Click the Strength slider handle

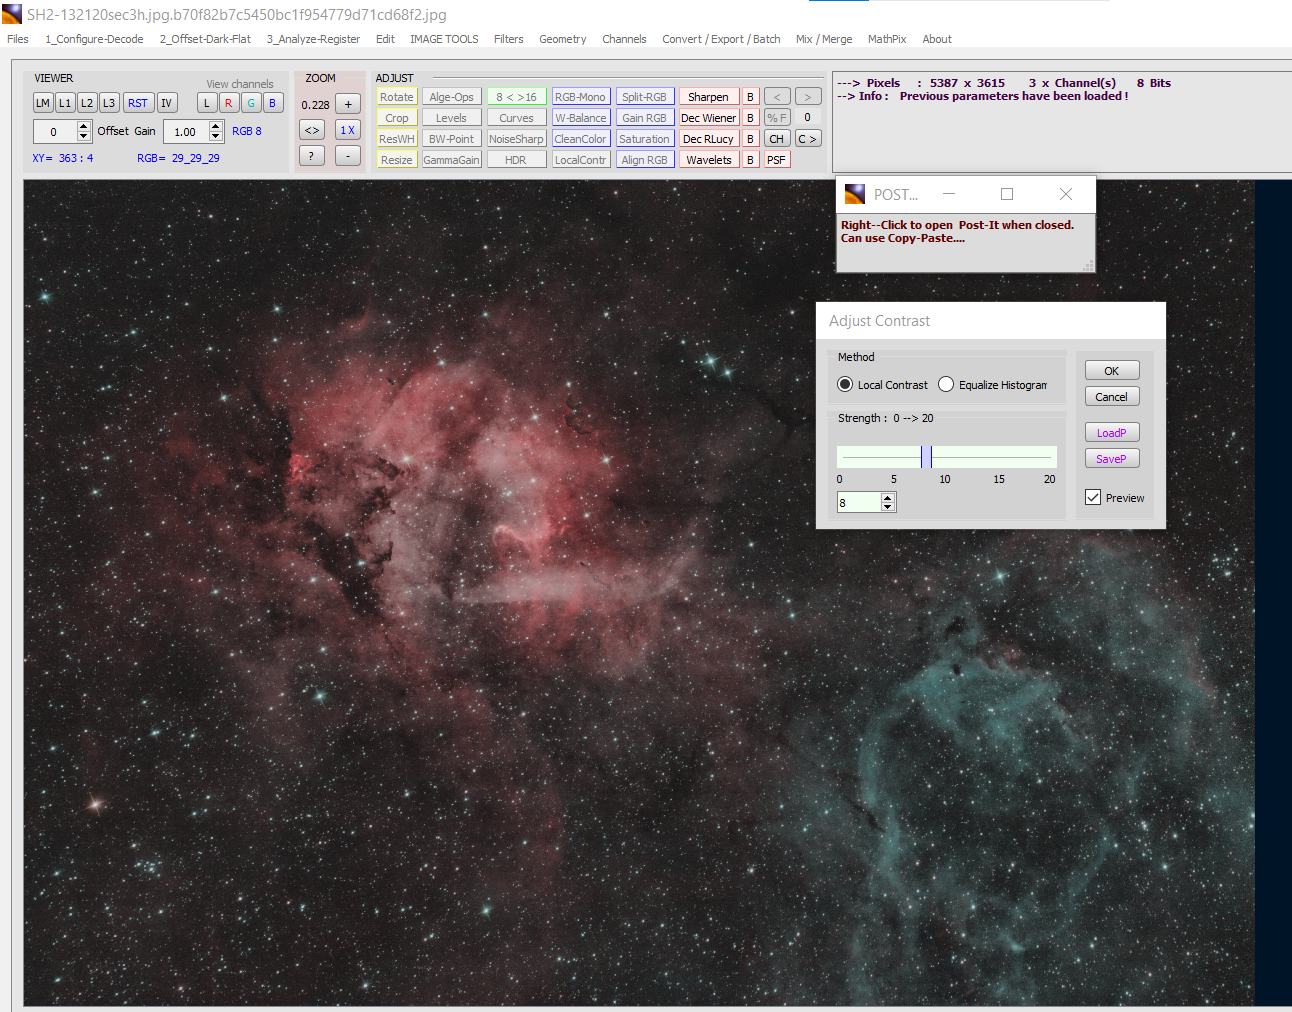927,457
